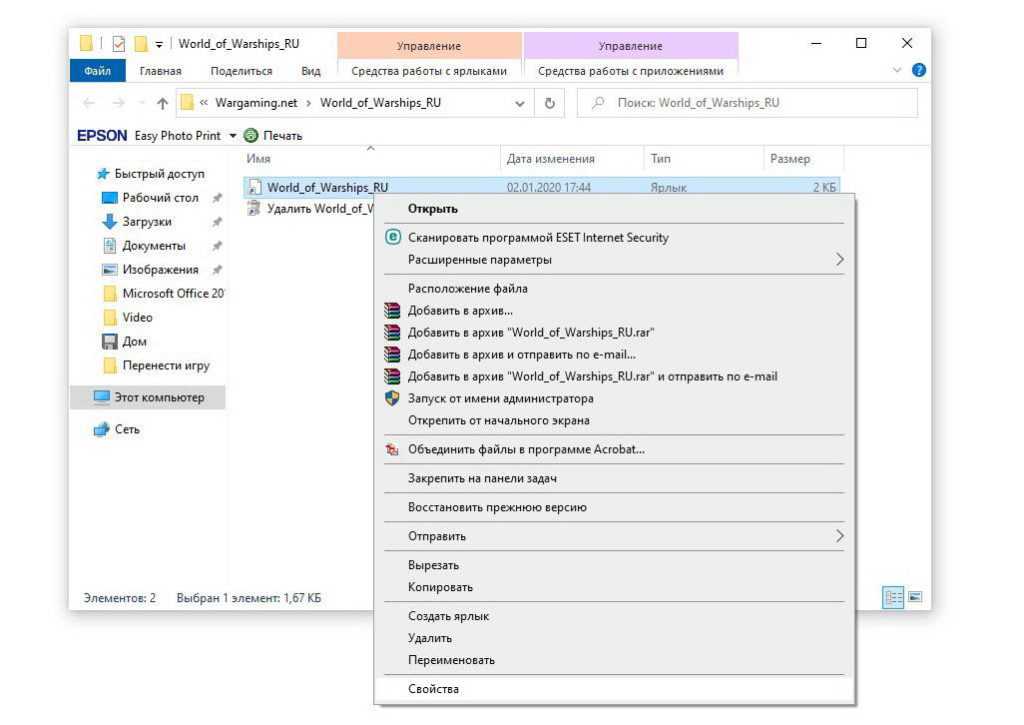Open the quick access toolbar customize dropdown

coord(159,44)
